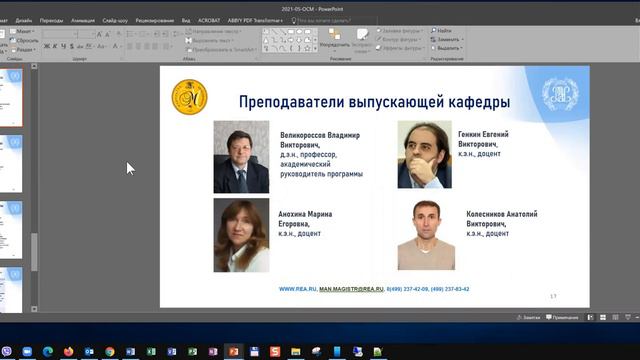
Task: Select the triangle shape in shapes gallery
Action: pos(266,40)
